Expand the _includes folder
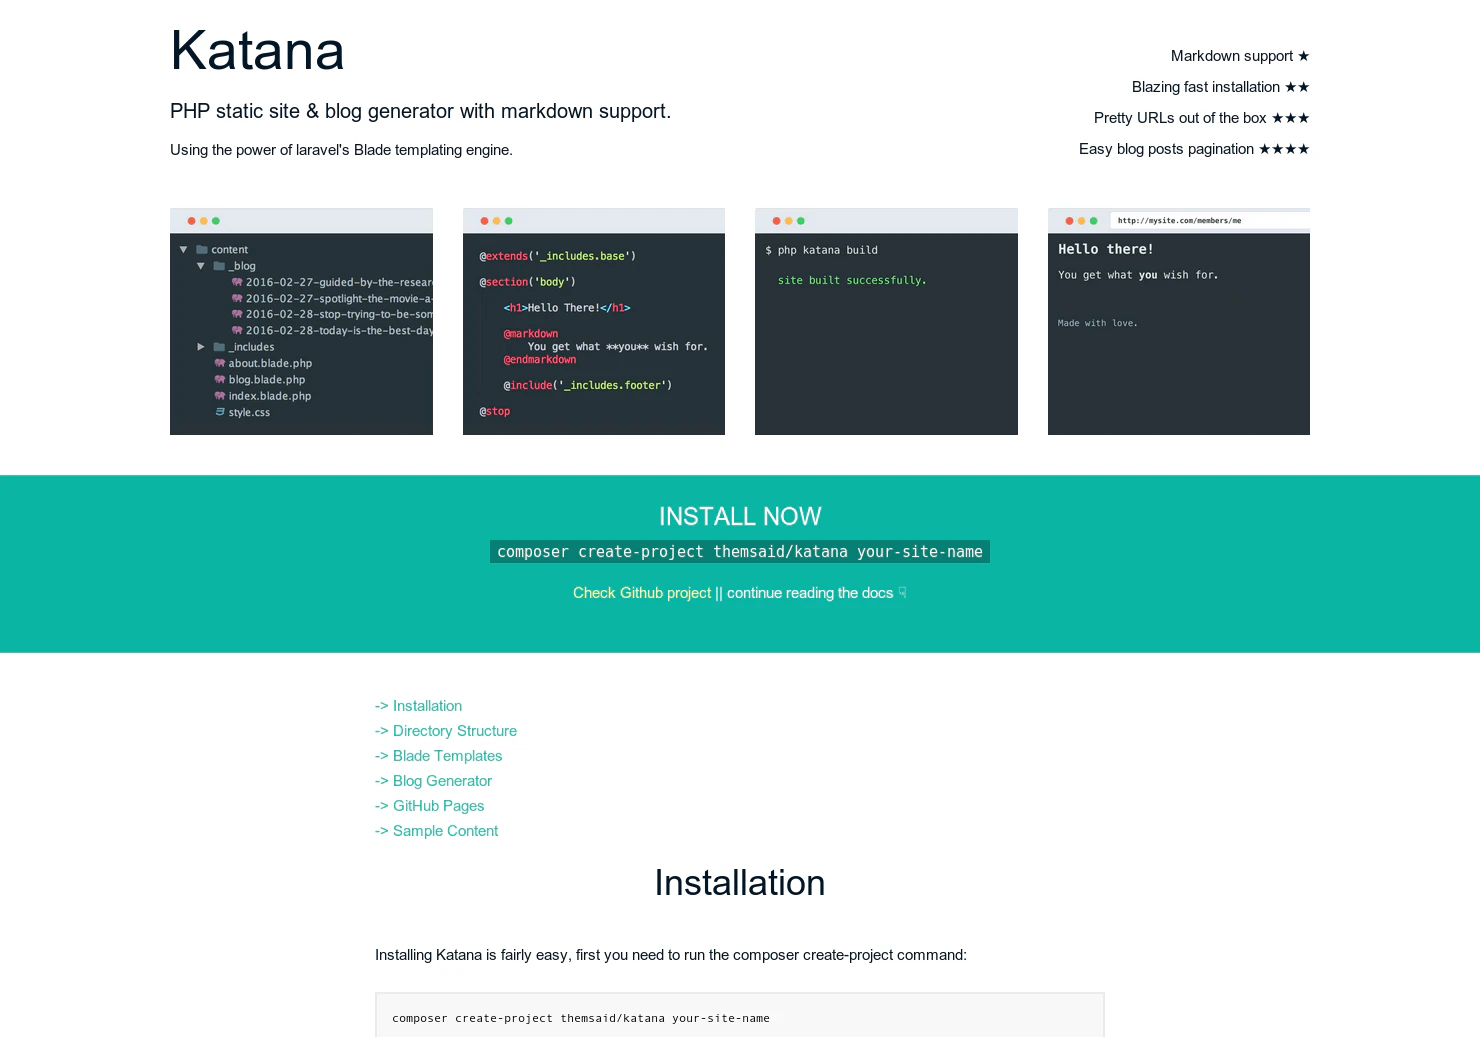Screen dimensions: 1480x1037 tap(200, 347)
